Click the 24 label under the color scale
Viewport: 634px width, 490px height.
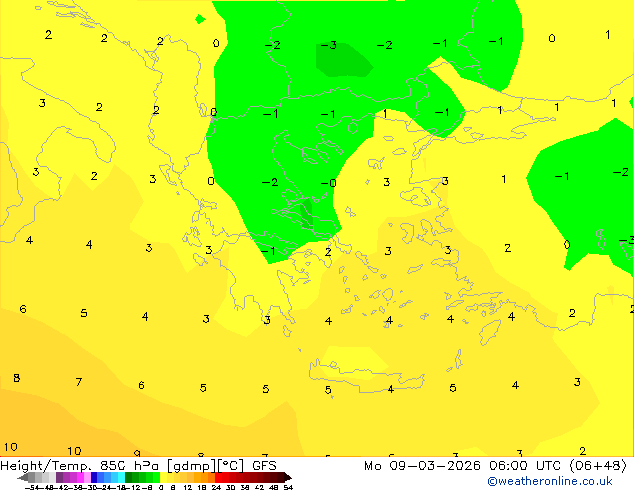216,487
